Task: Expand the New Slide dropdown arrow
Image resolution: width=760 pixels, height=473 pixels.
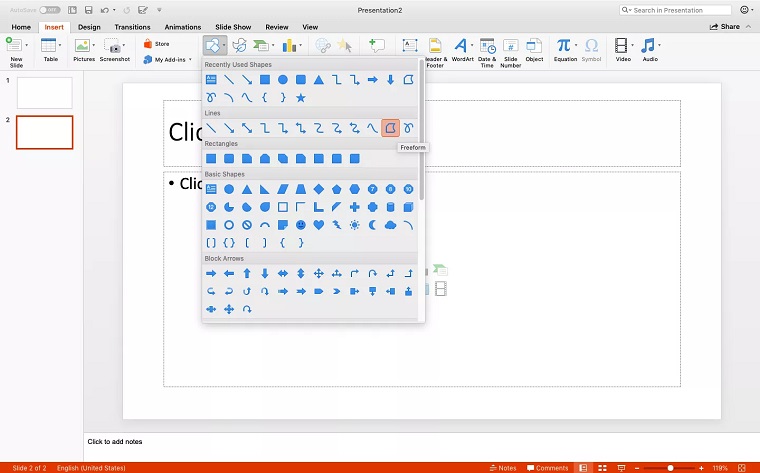Action: (26, 46)
